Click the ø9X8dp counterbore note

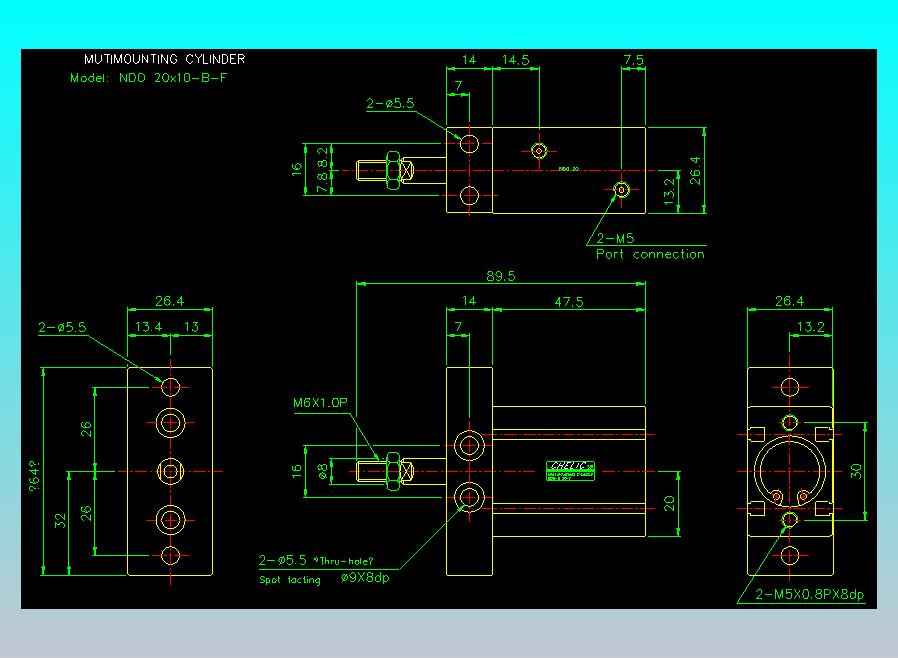[x=365, y=578]
